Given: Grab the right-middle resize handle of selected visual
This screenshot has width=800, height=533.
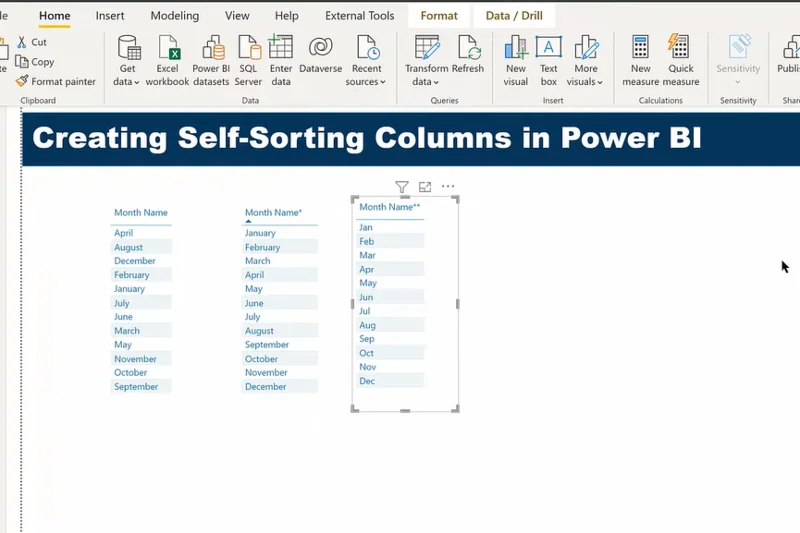Looking at the screenshot, I should pyautogui.click(x=458, y=304).
